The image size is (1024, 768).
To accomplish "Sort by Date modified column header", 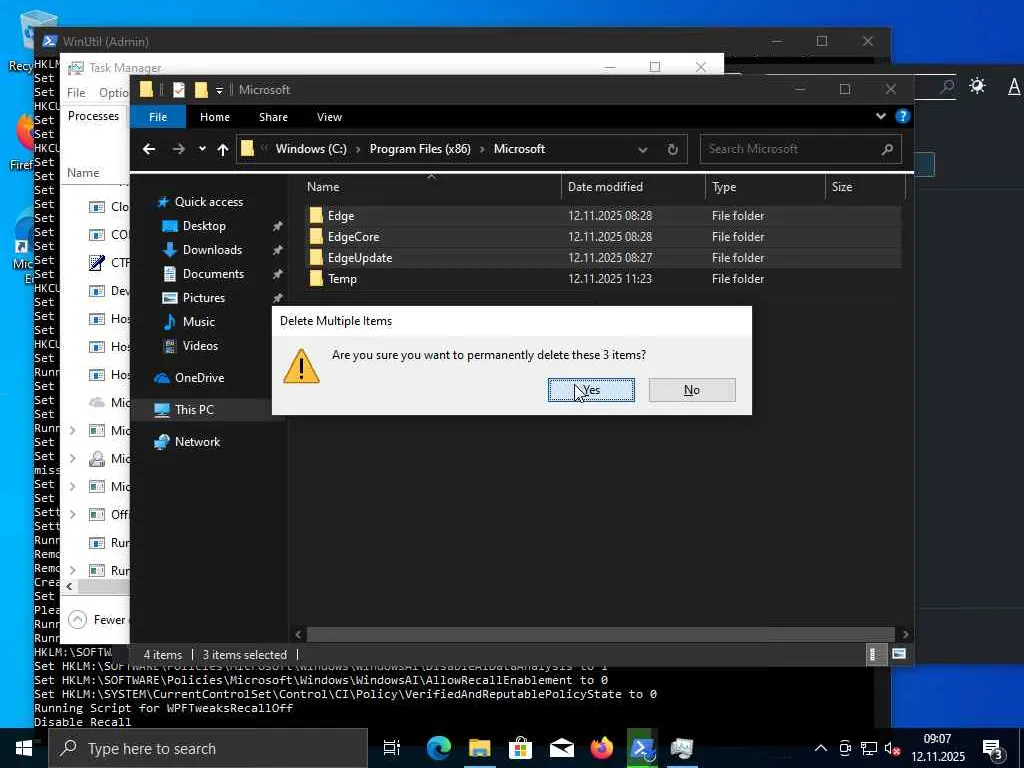I will pyautogui.click(x=632, y=187).
